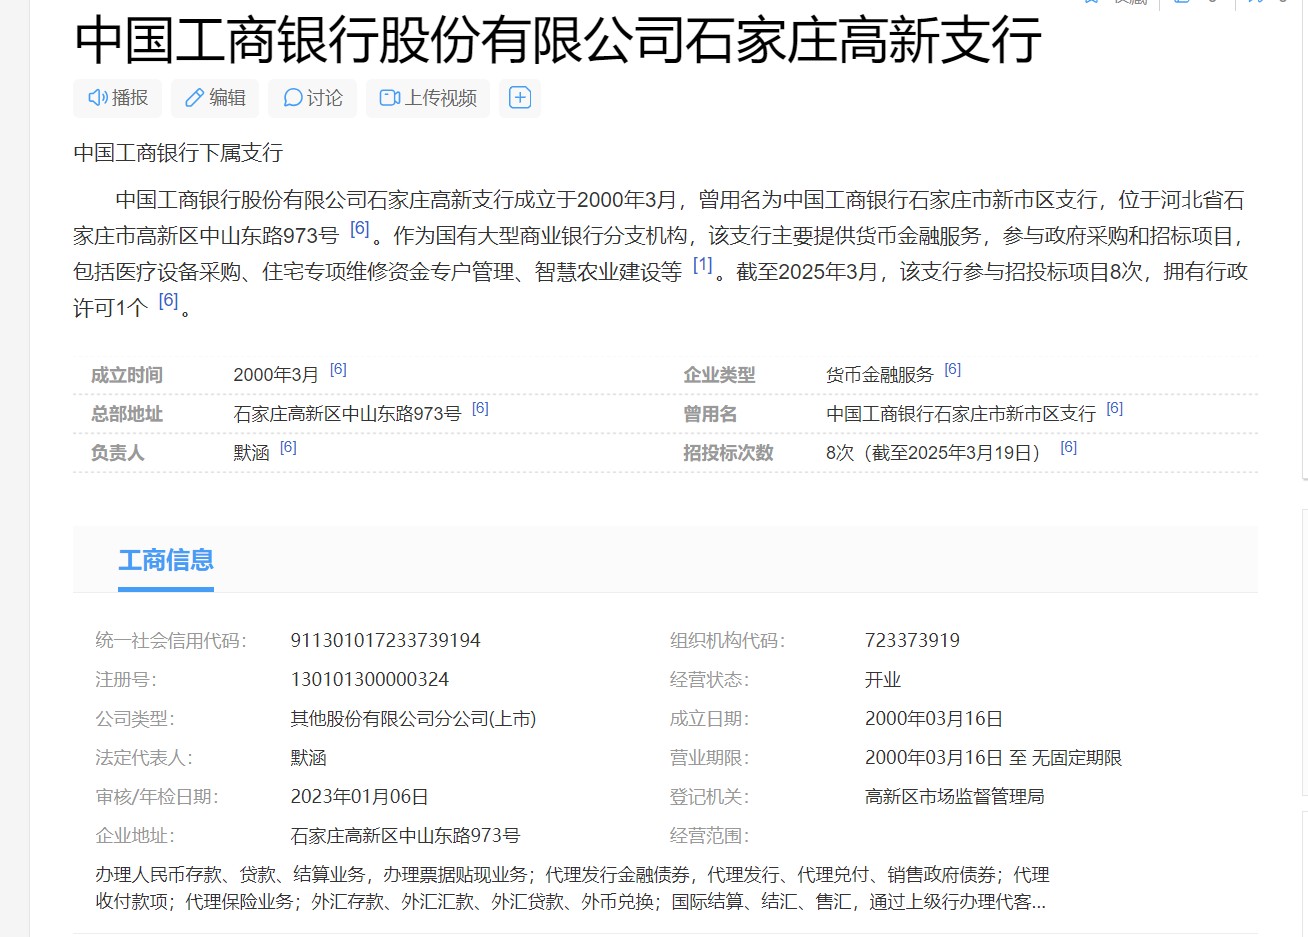Click the 负责人 label in info box
The image size is (1308, 937).
pyautogui.click(x=118, y=453)
